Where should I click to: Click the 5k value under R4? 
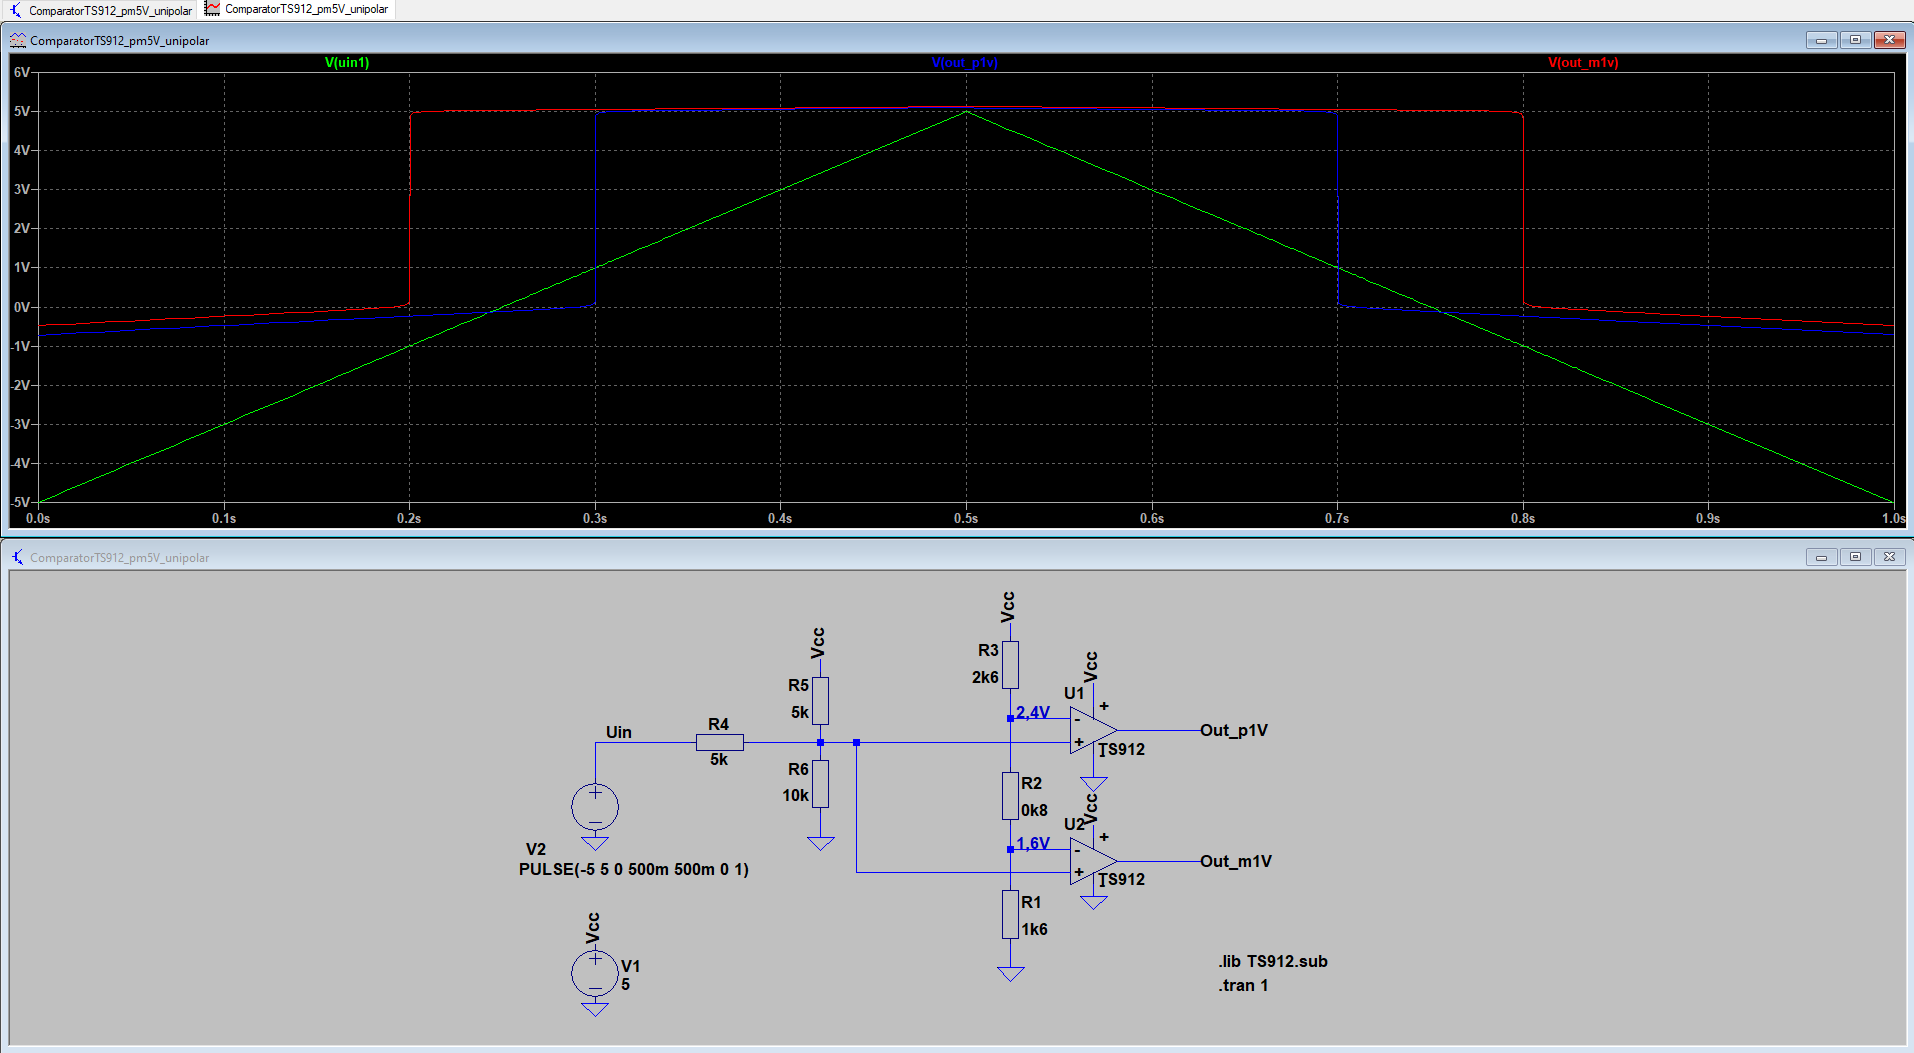pyautogui.click(x=719, y=759)
